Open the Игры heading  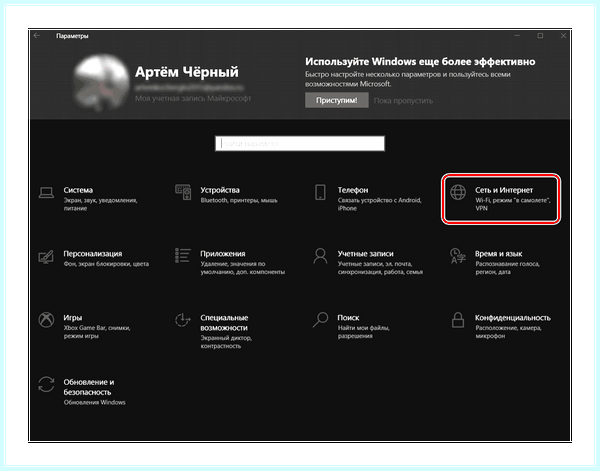coord(73,318)
